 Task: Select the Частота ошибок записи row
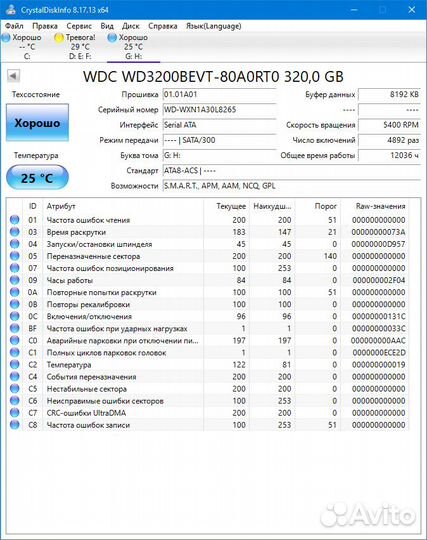pyautogui.click(x=209, y=425)
